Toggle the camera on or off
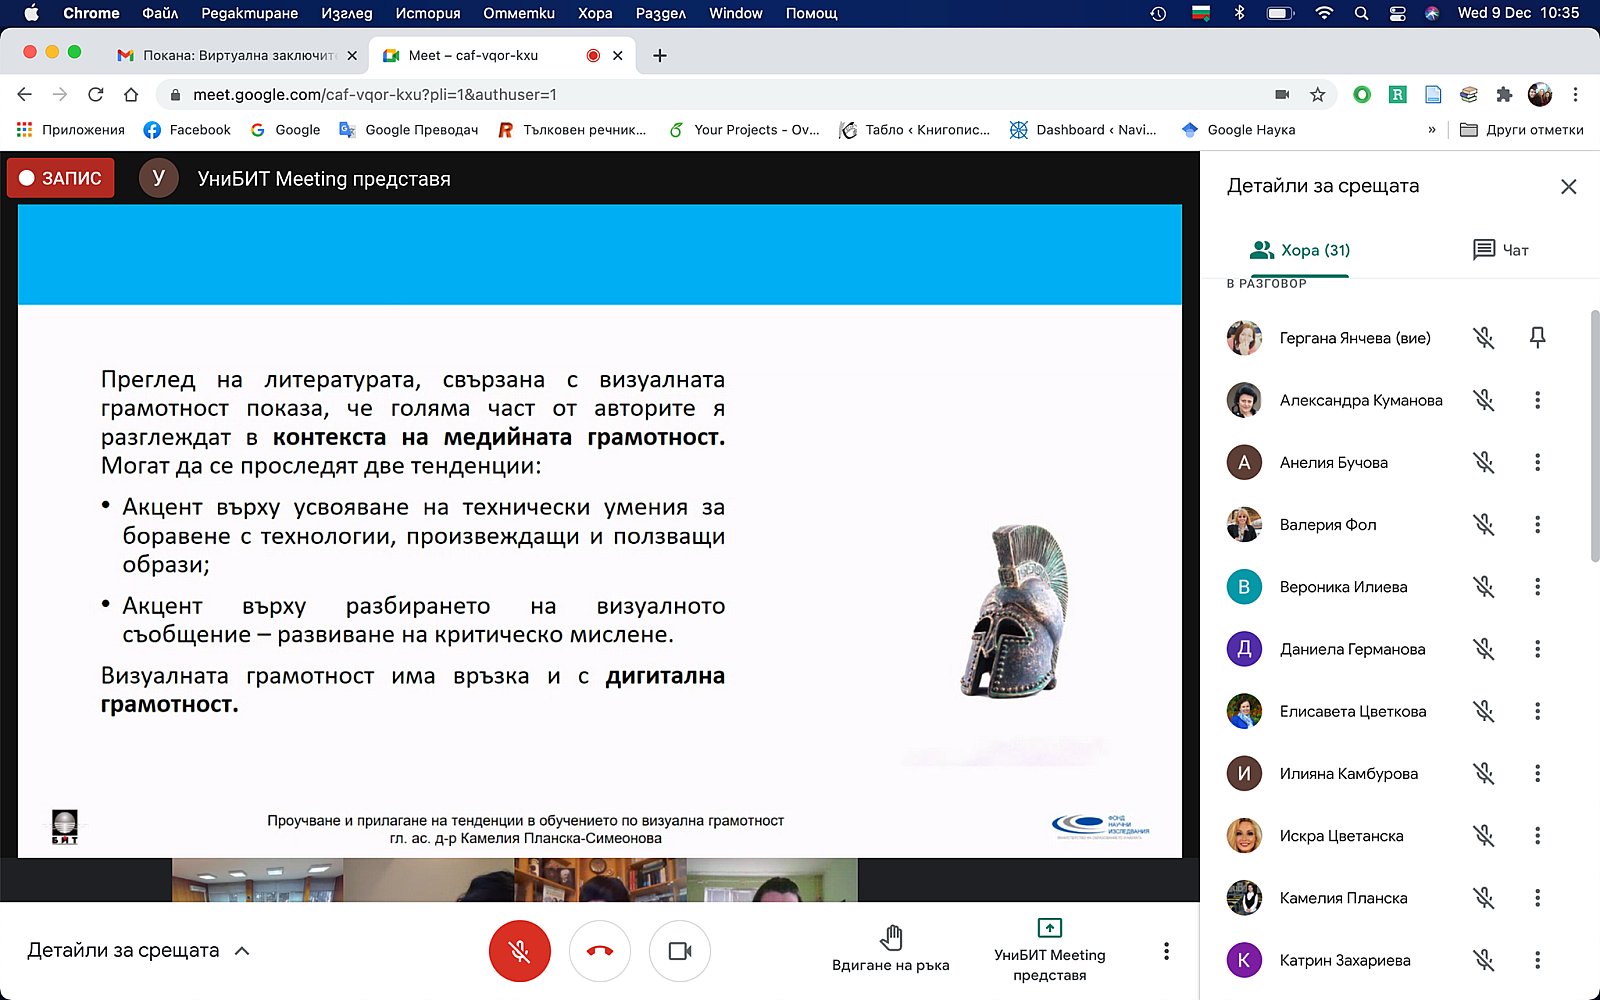 680,951
